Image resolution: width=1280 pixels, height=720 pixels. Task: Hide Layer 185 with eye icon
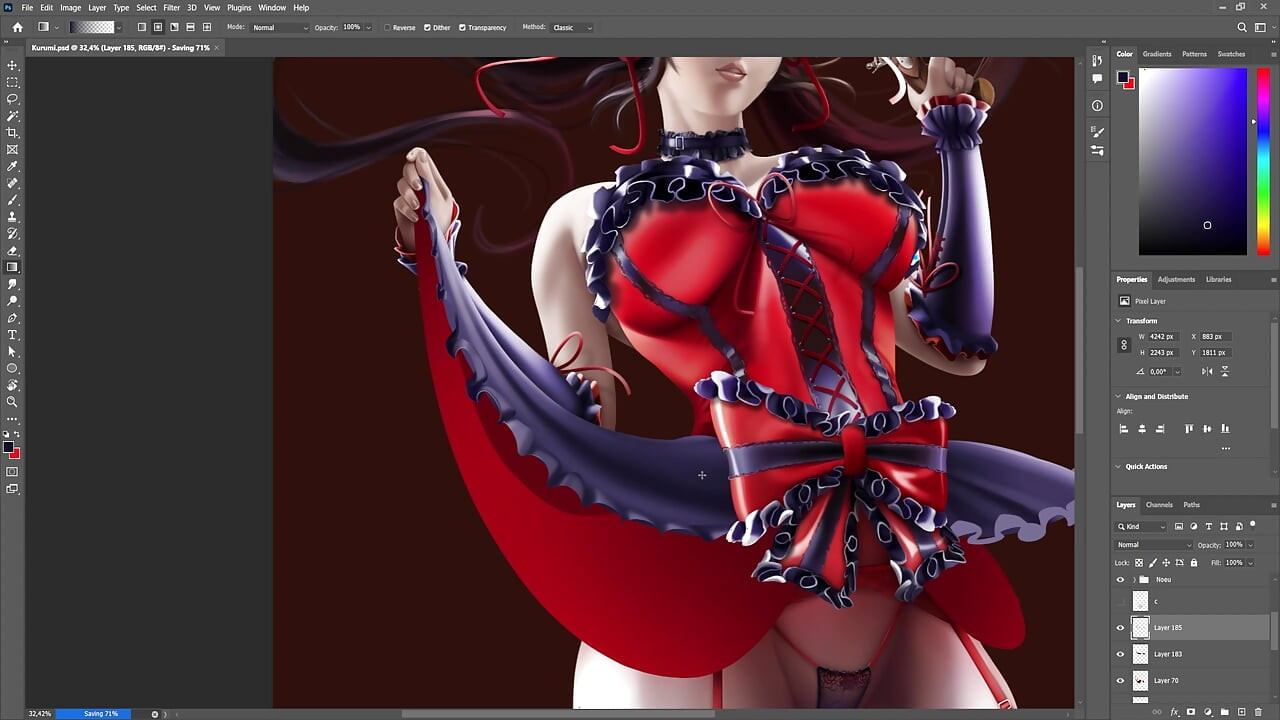(x=1120, y=628)
